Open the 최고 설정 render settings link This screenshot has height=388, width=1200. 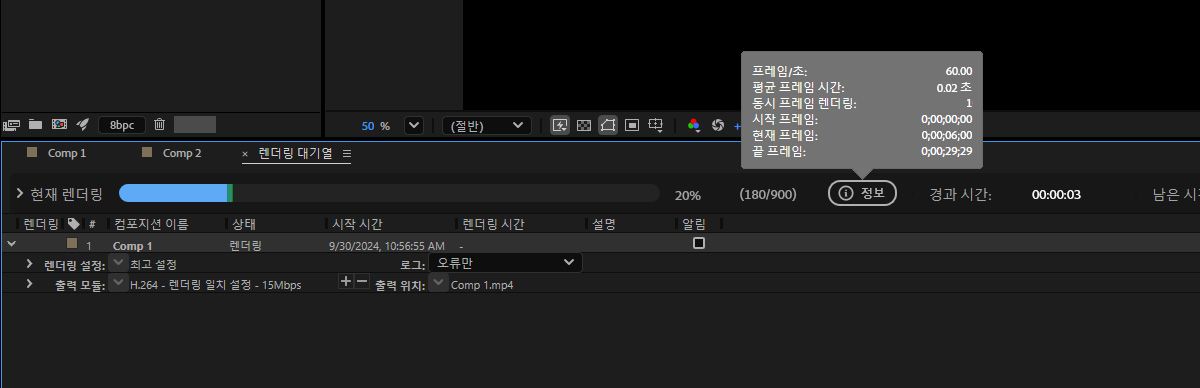tap(153, 264)
